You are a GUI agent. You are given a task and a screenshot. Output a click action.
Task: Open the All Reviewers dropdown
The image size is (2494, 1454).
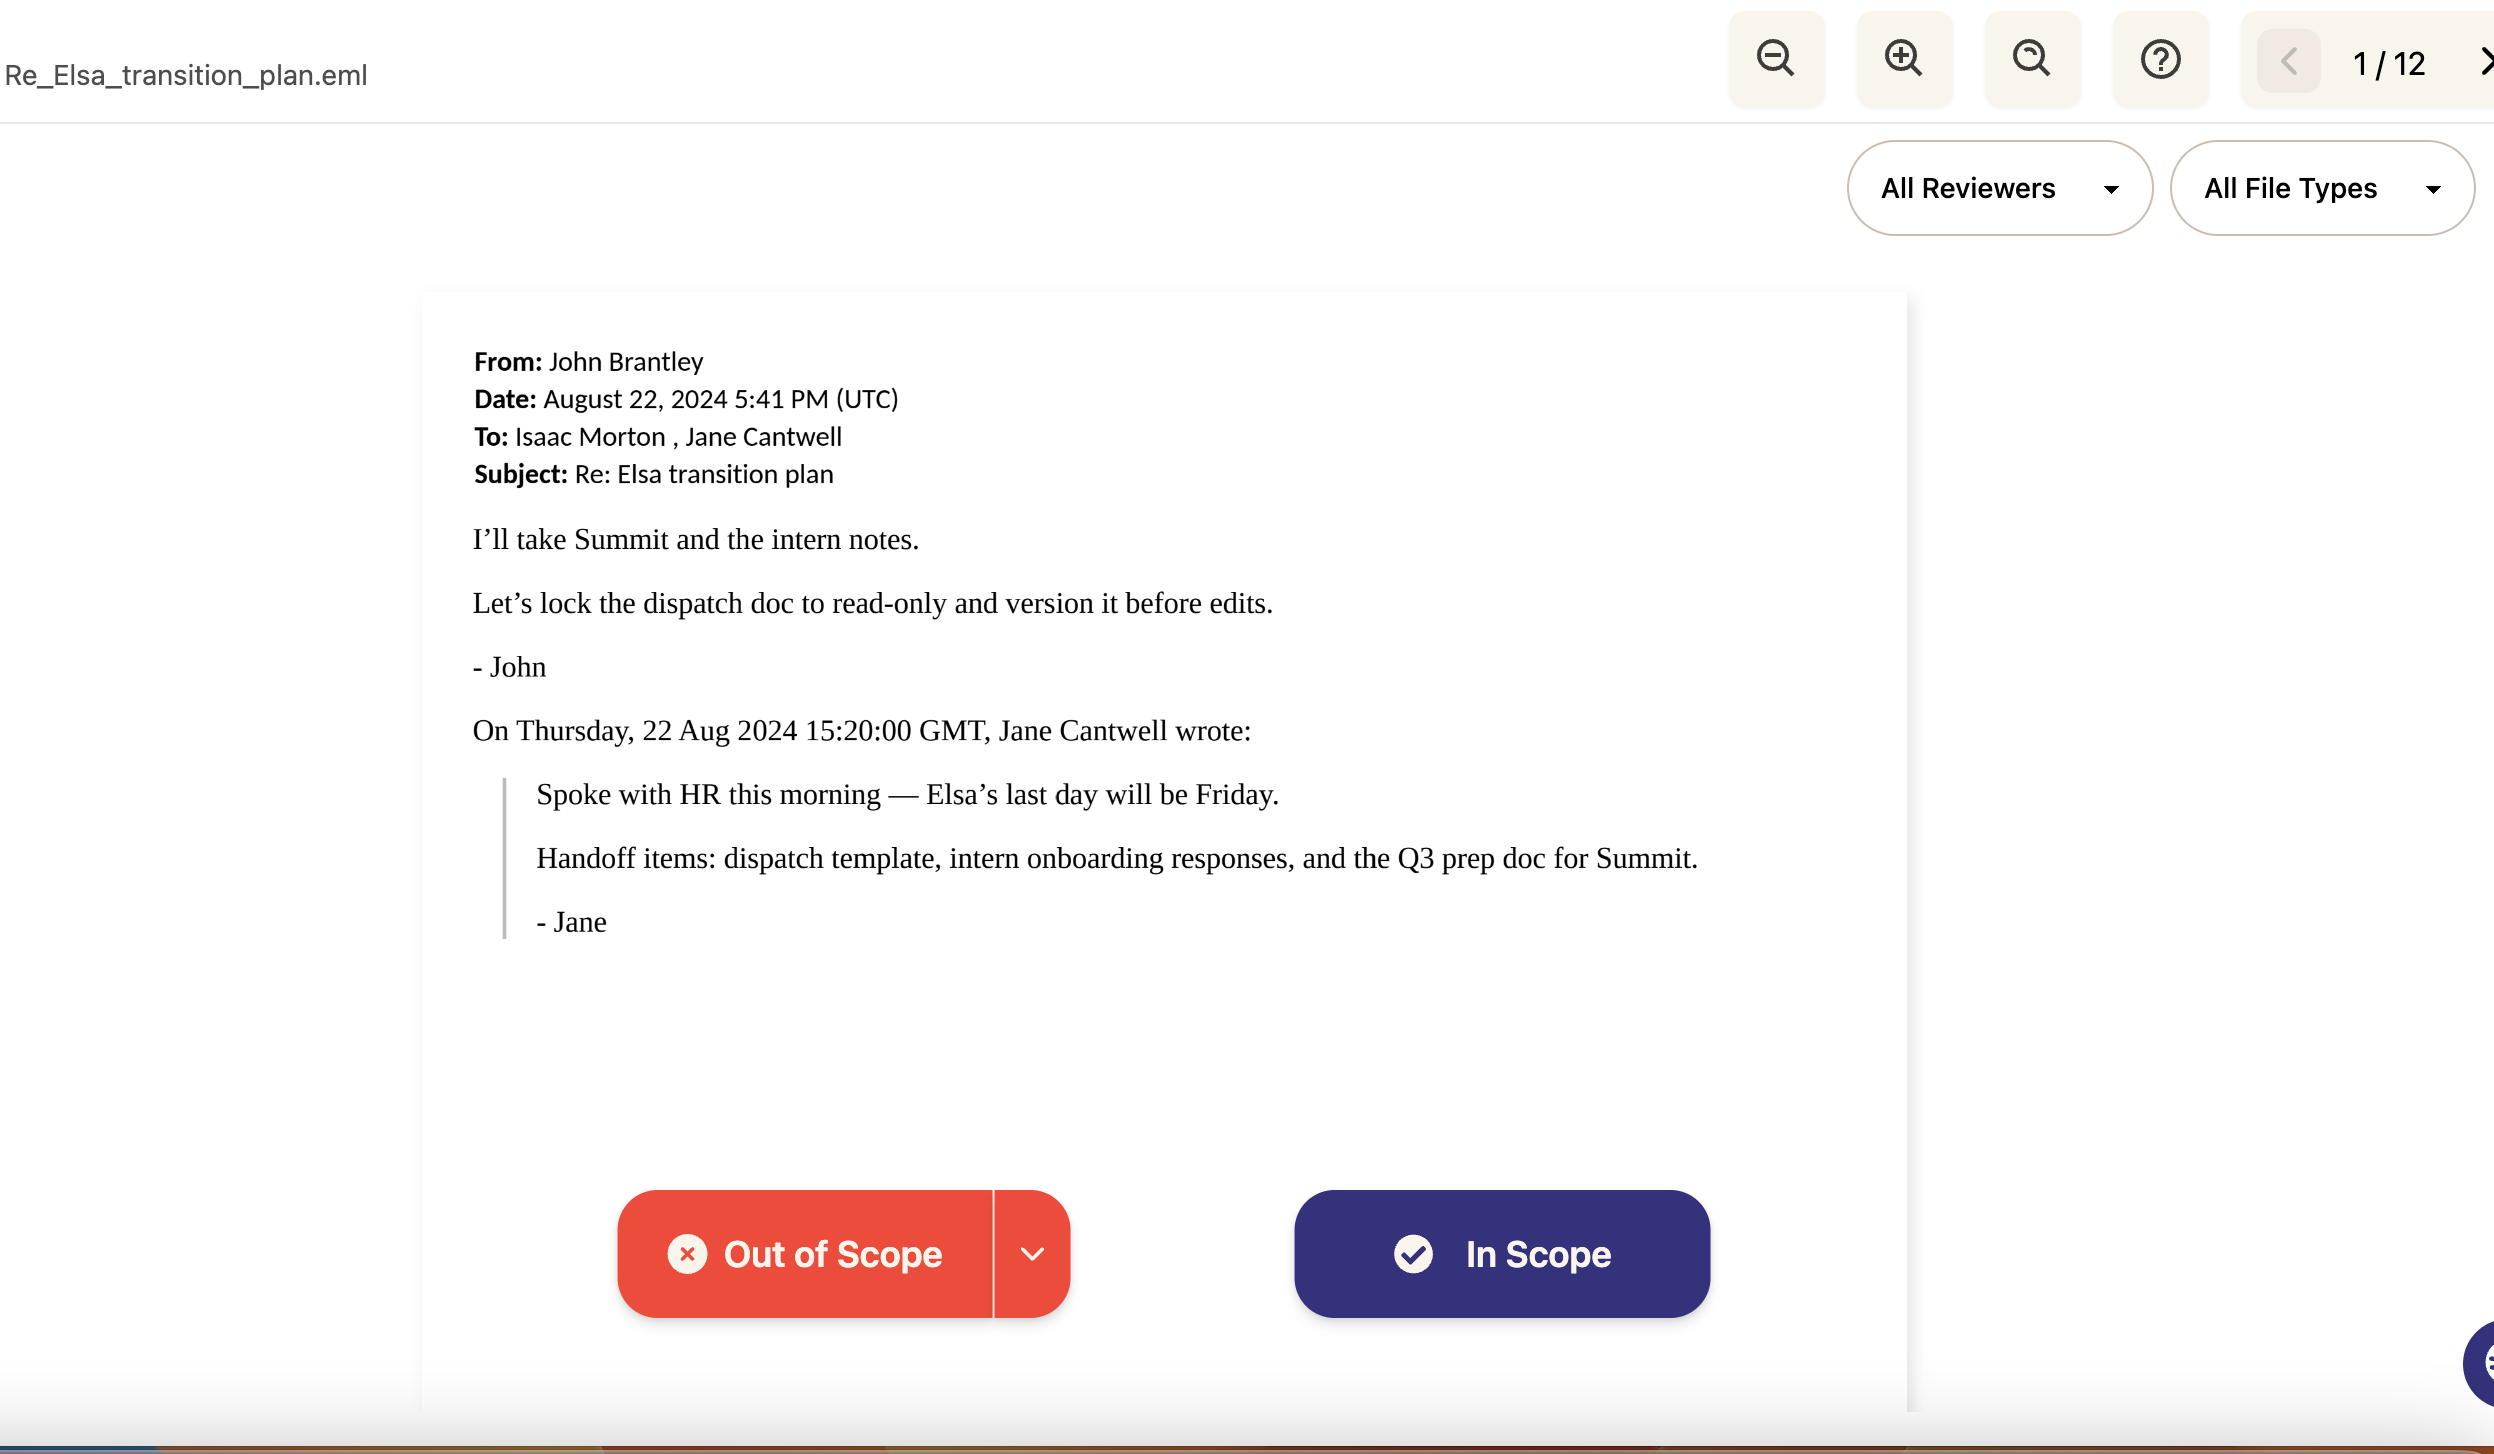(1999, 188)
